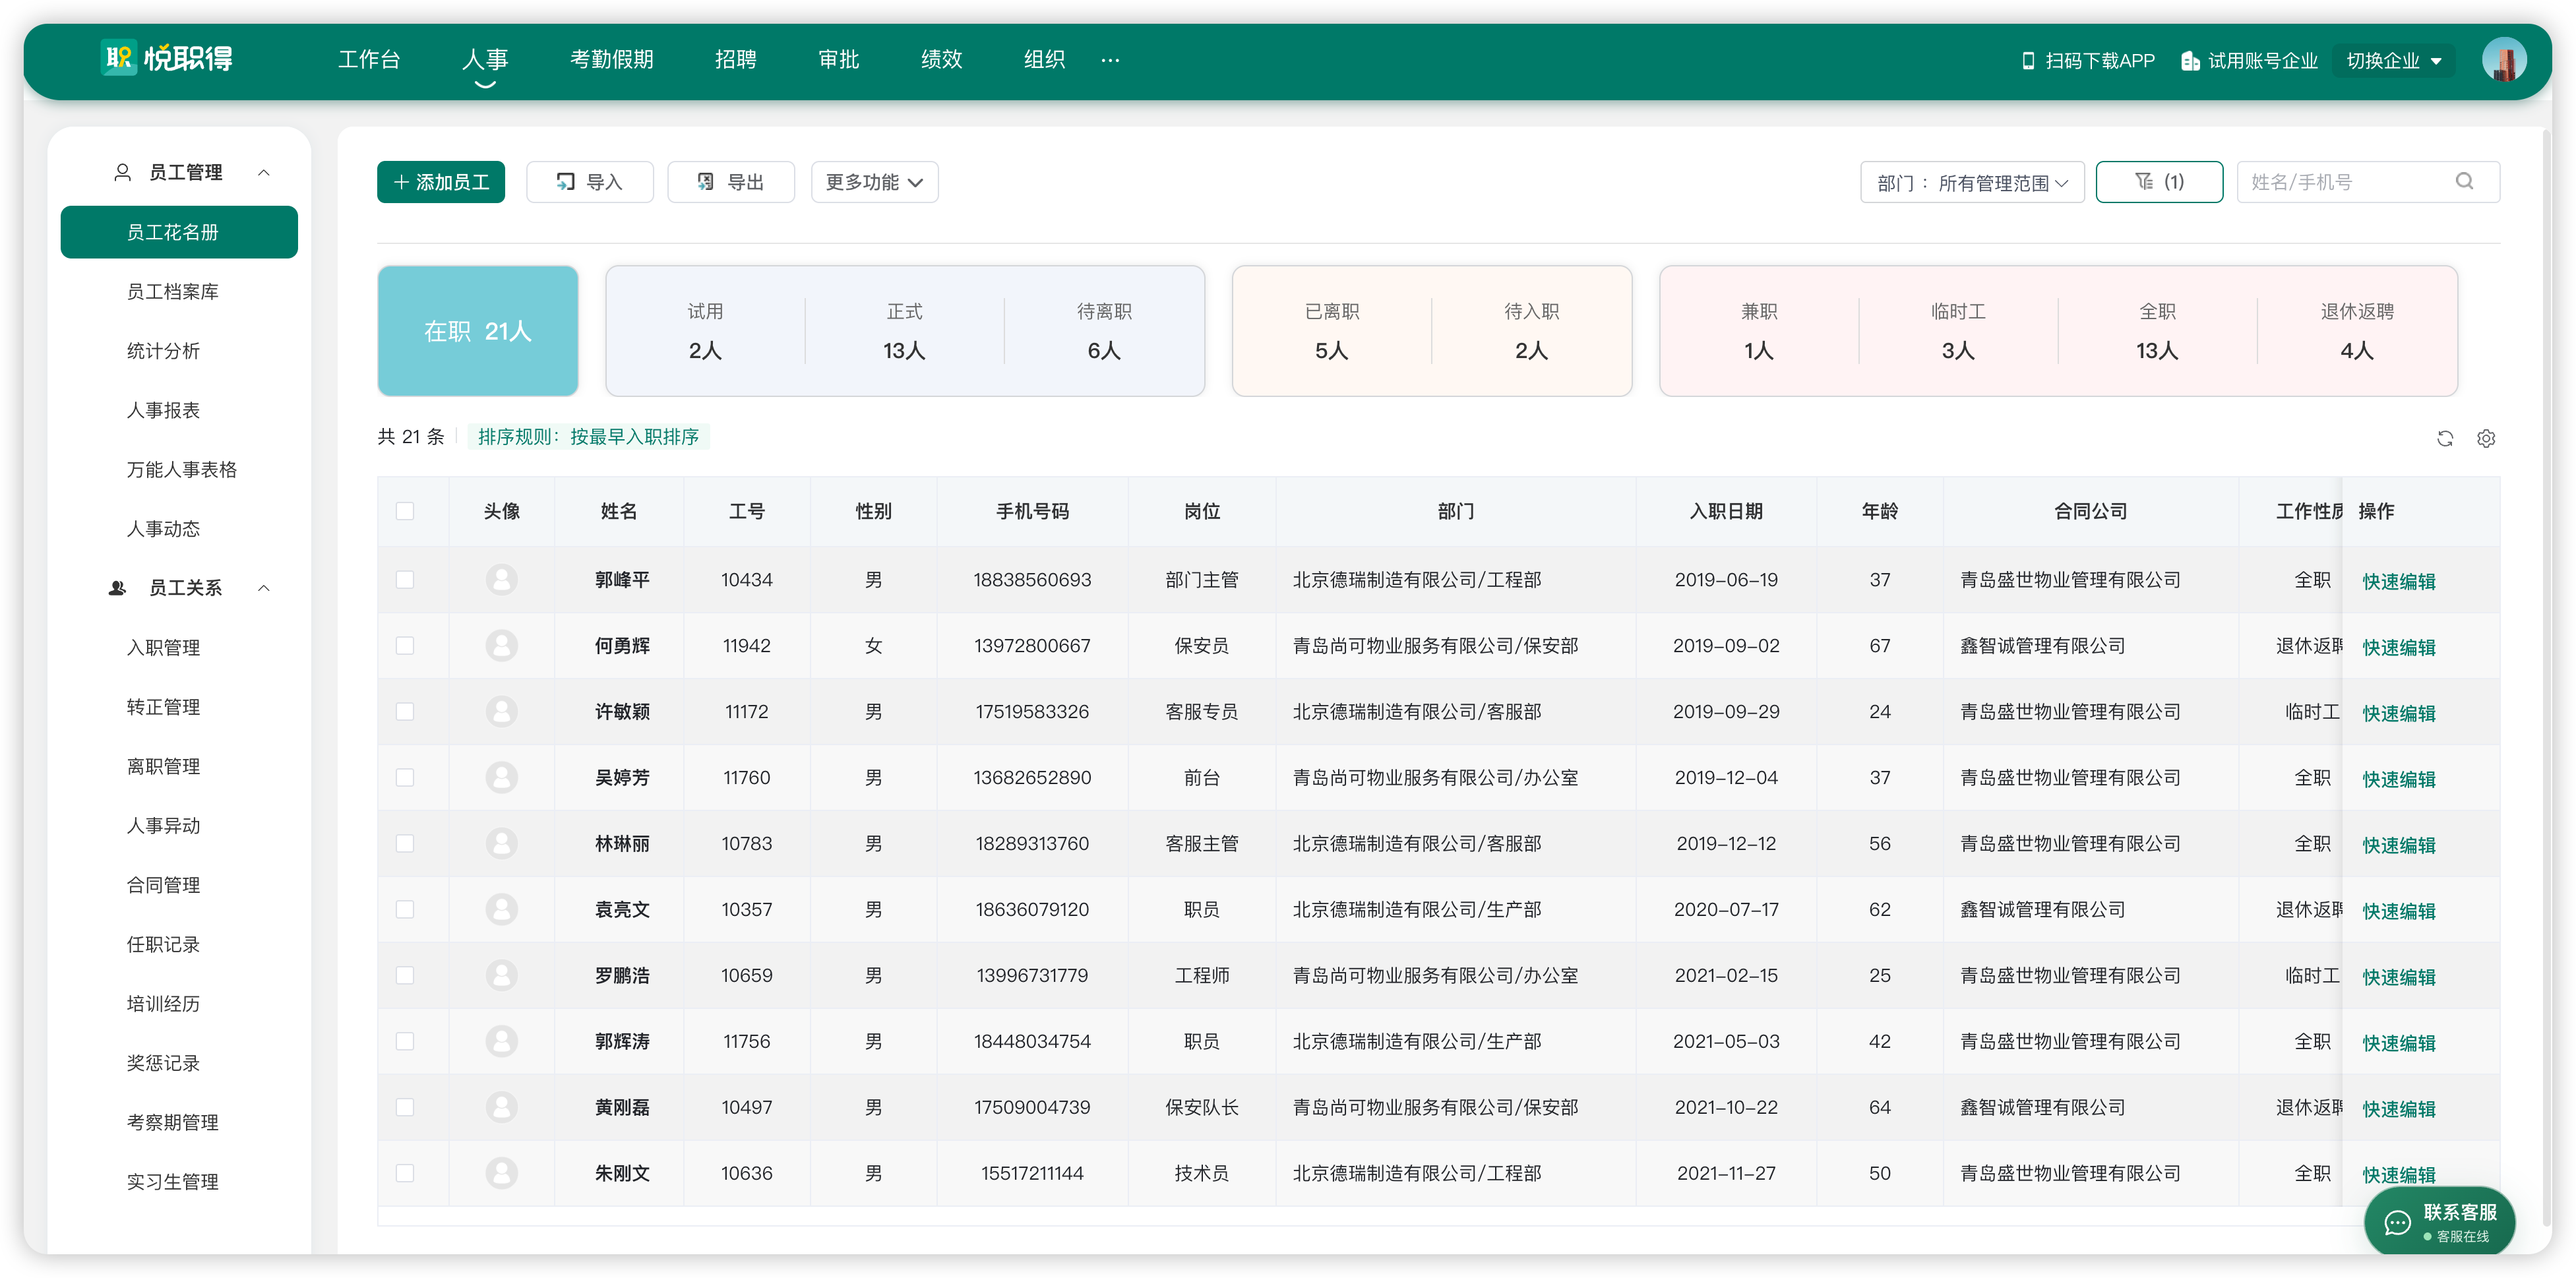Click the 扫码下载APP phone icon
Image resolution: width=2576 pixels, height=1278 pixels.
(x=2027, y=60)
